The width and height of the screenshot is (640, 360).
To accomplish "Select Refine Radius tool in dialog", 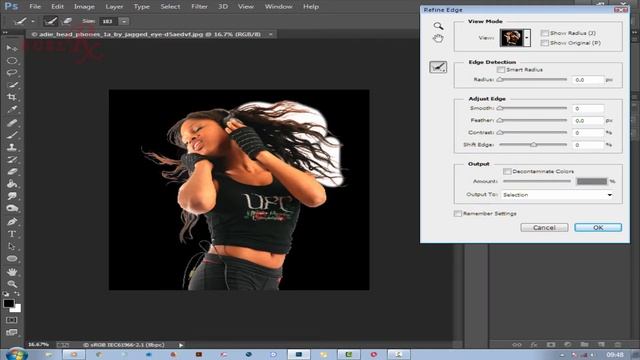I will (438, 67).
